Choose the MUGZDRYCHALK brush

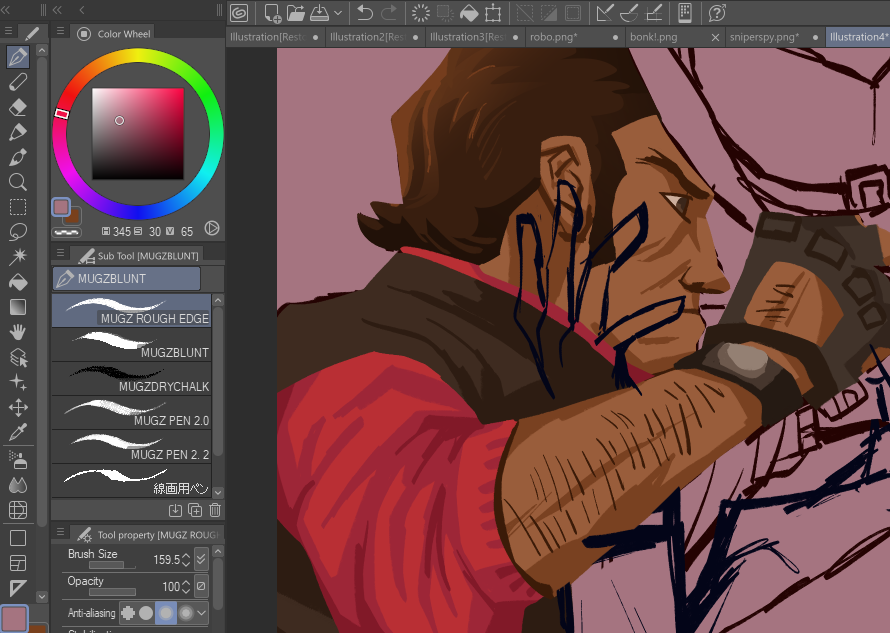[x=132, y=379]
